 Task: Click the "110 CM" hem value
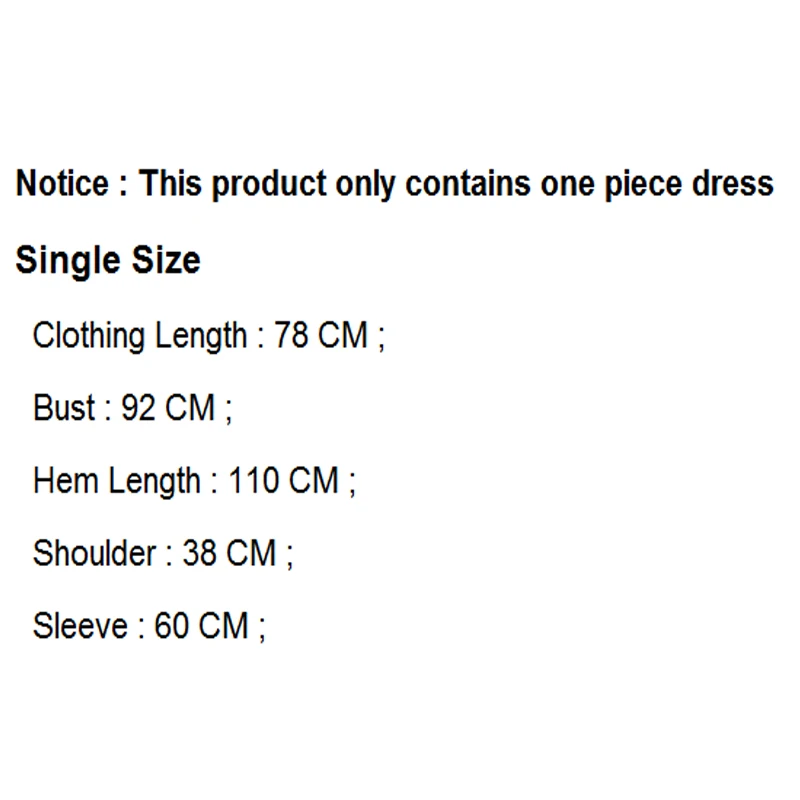[284, 481]
